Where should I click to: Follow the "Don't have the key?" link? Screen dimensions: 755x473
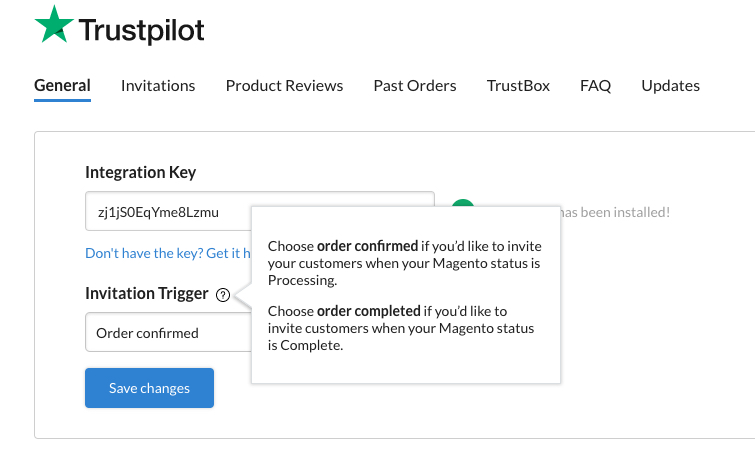click(x=168, y=253)
